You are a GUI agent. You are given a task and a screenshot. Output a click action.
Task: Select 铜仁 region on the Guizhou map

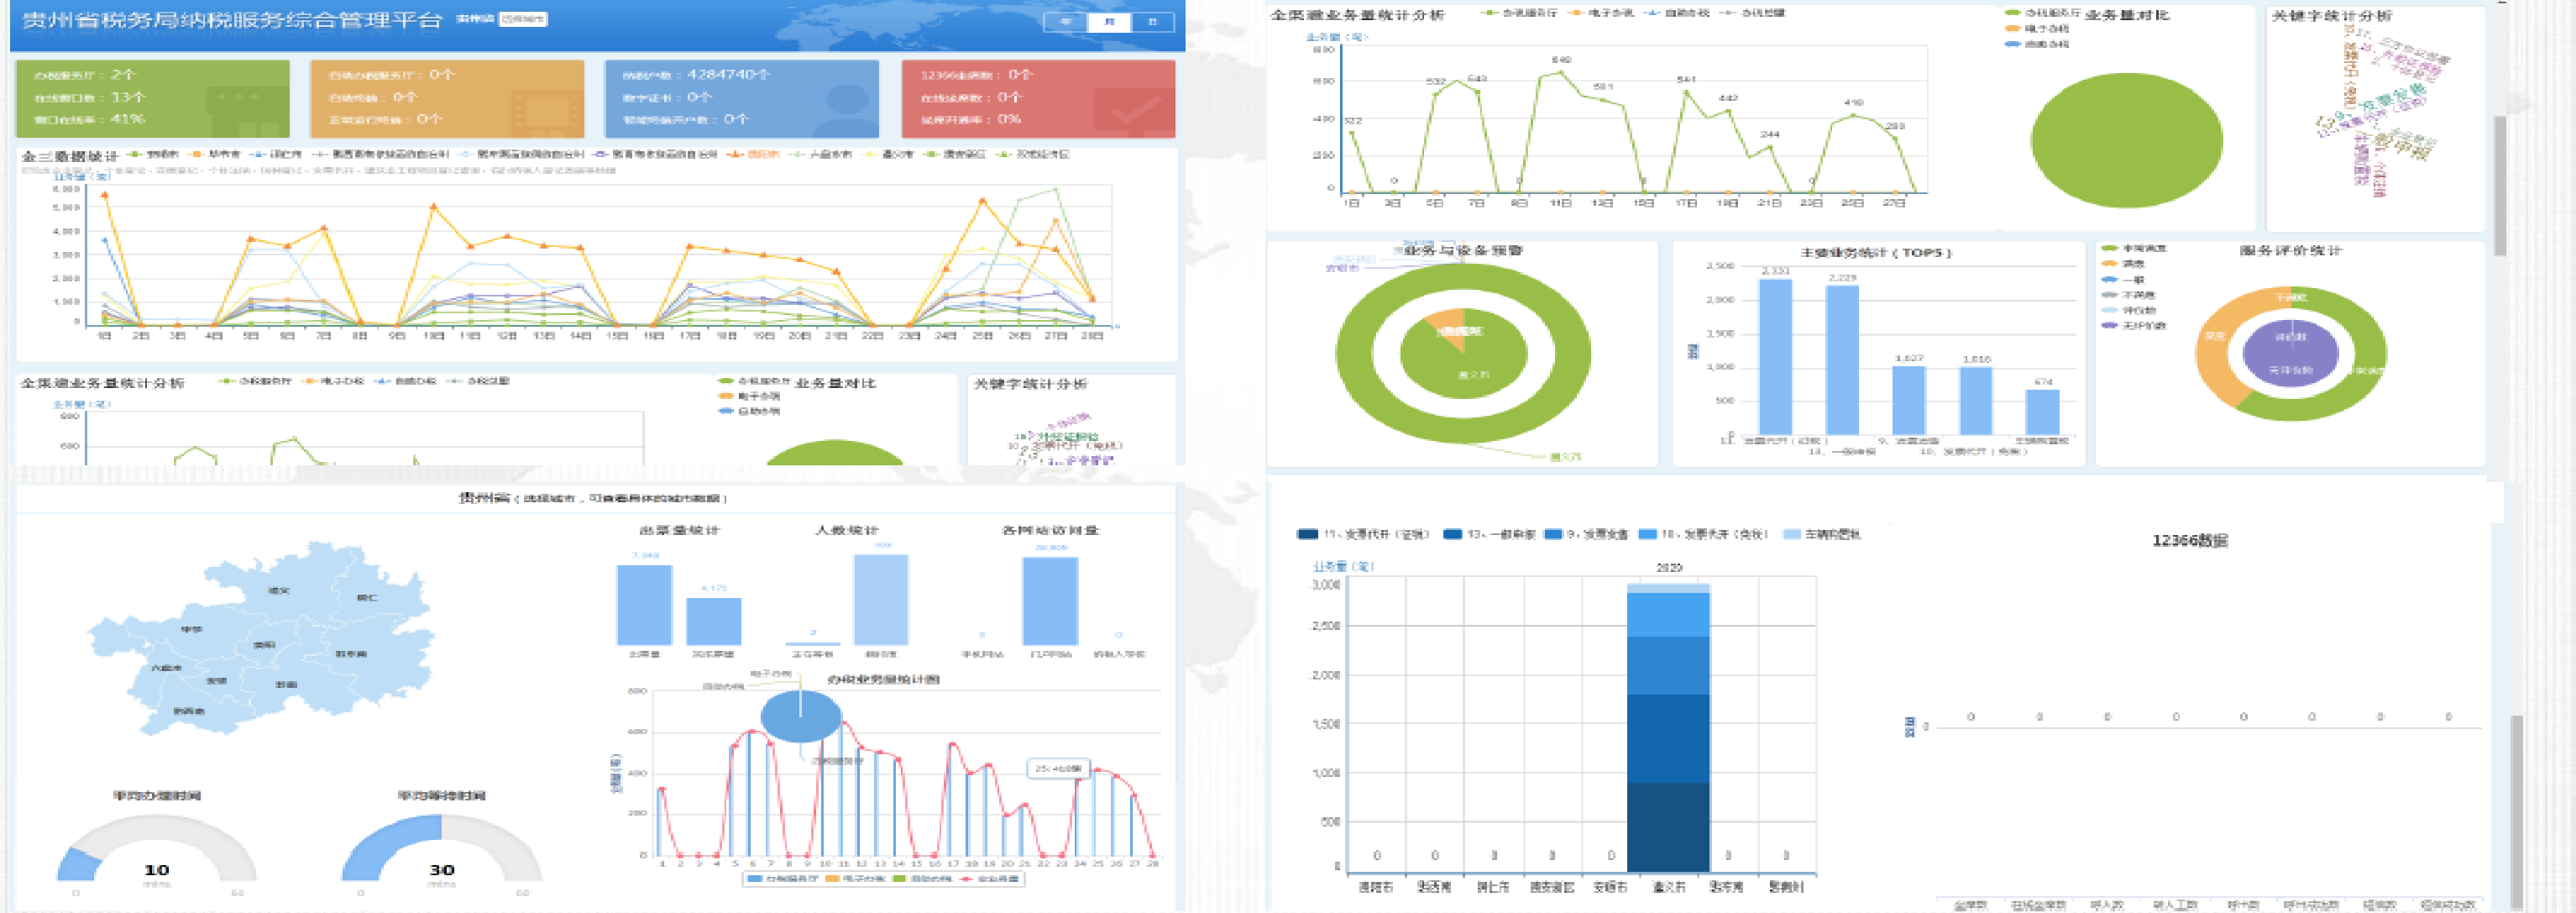(x=367, y=597)
